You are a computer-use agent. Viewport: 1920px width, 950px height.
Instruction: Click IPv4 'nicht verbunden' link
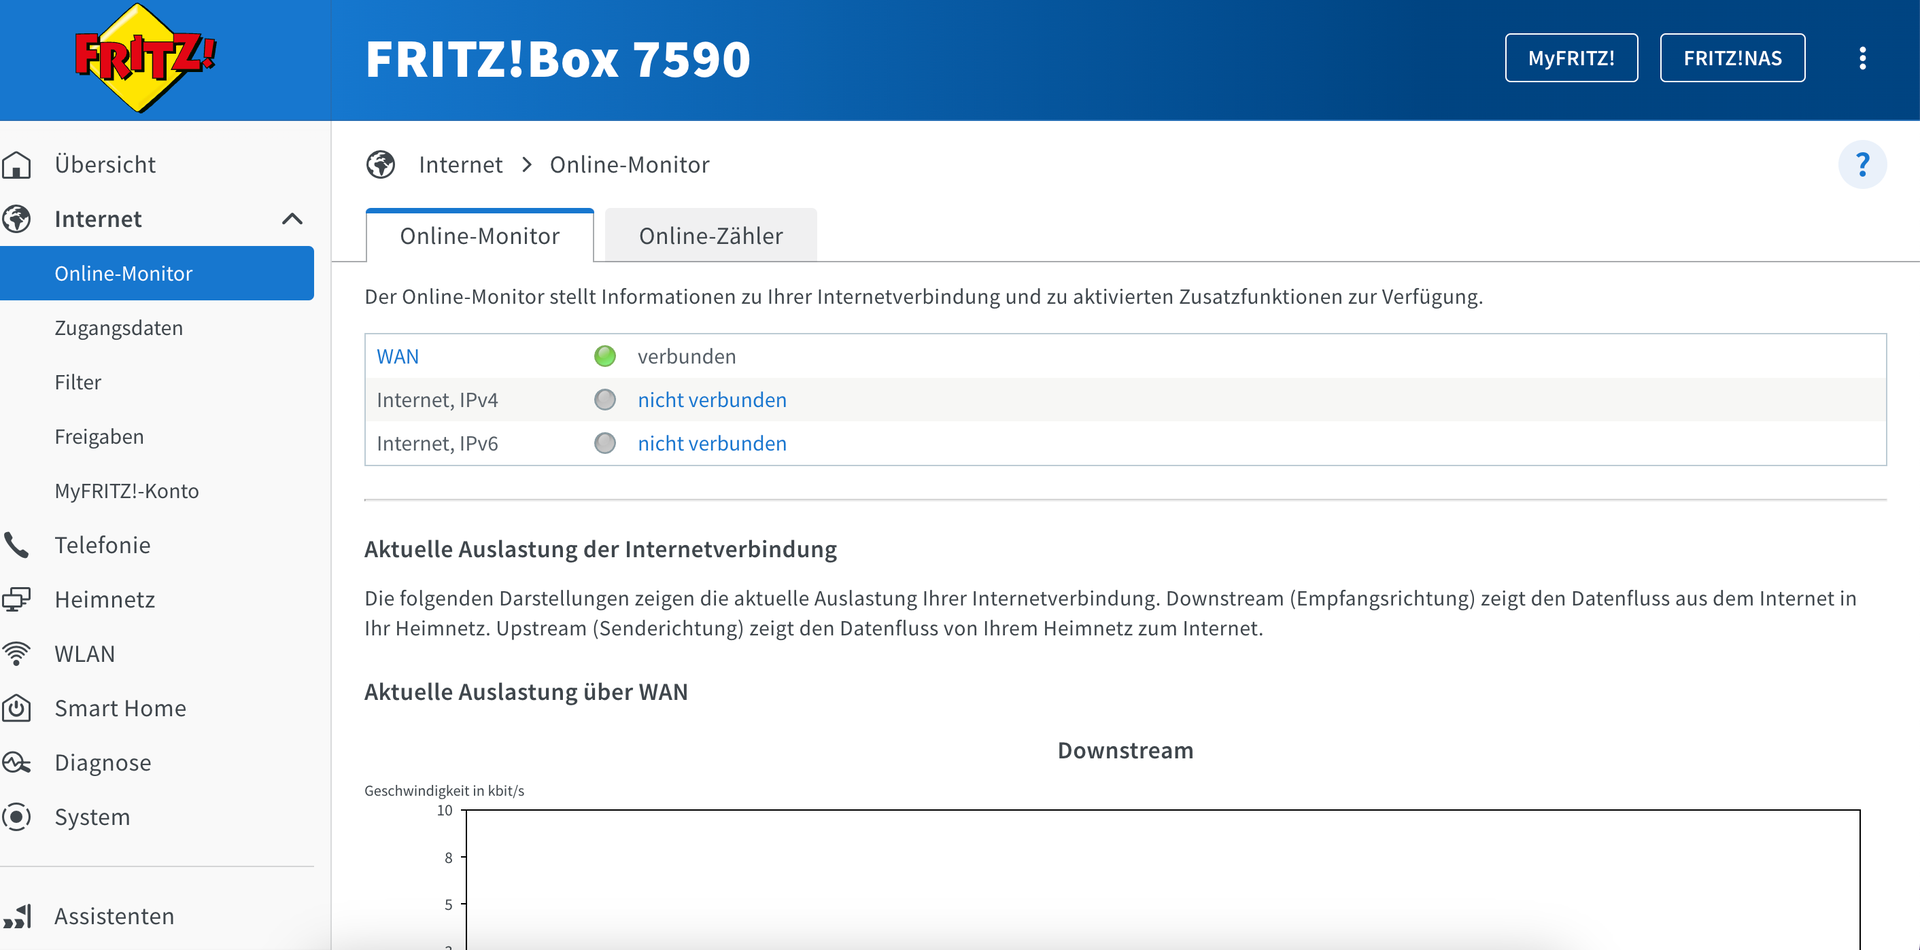pos(712,400)
